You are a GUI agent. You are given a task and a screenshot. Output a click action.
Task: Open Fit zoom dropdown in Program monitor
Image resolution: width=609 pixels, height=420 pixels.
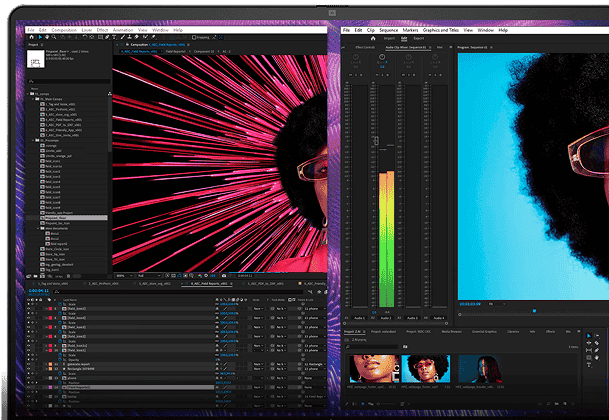(x=496, y=304)
